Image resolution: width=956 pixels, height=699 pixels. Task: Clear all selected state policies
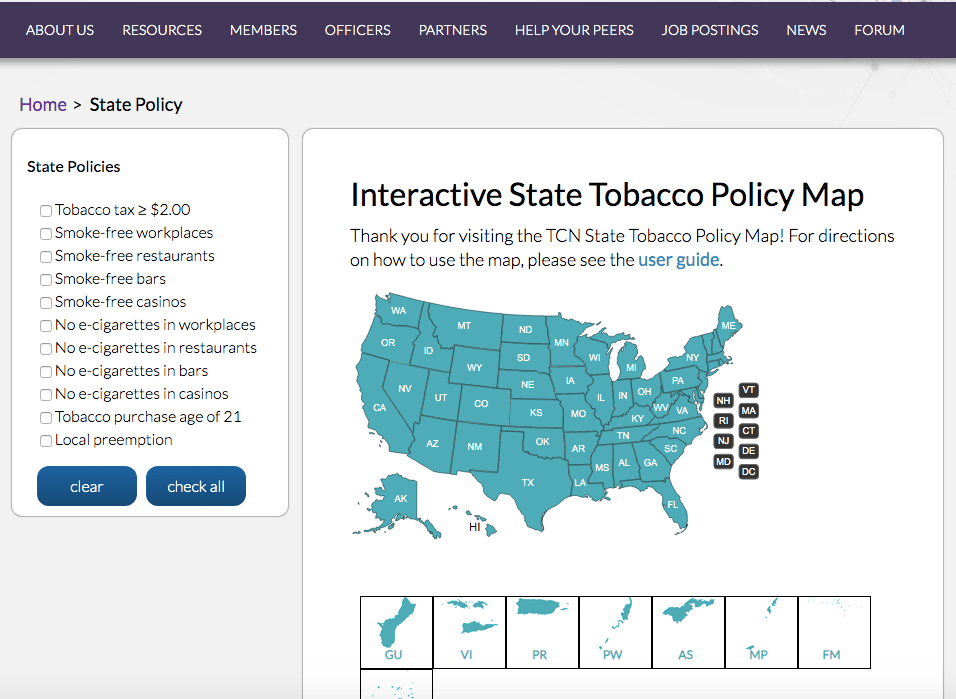point(86,486)
